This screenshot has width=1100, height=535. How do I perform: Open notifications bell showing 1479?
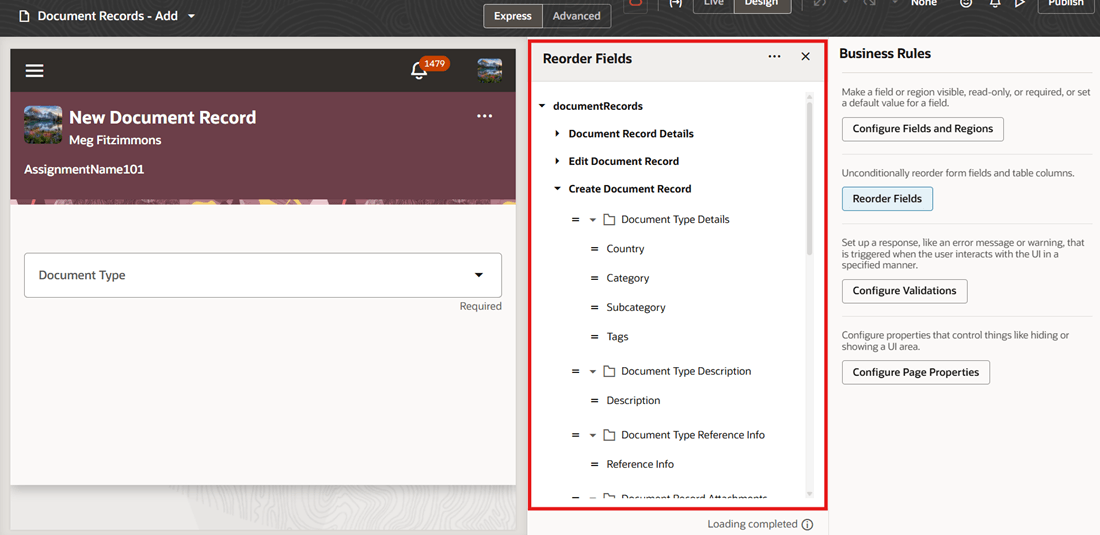tap(420, 71)
